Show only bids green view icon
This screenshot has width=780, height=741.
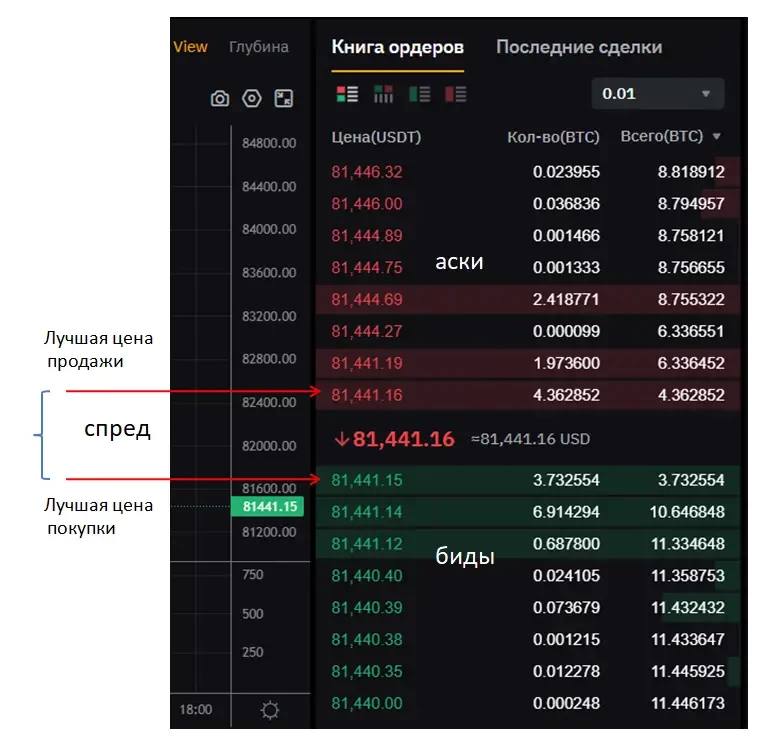click(x=420, y=94)
